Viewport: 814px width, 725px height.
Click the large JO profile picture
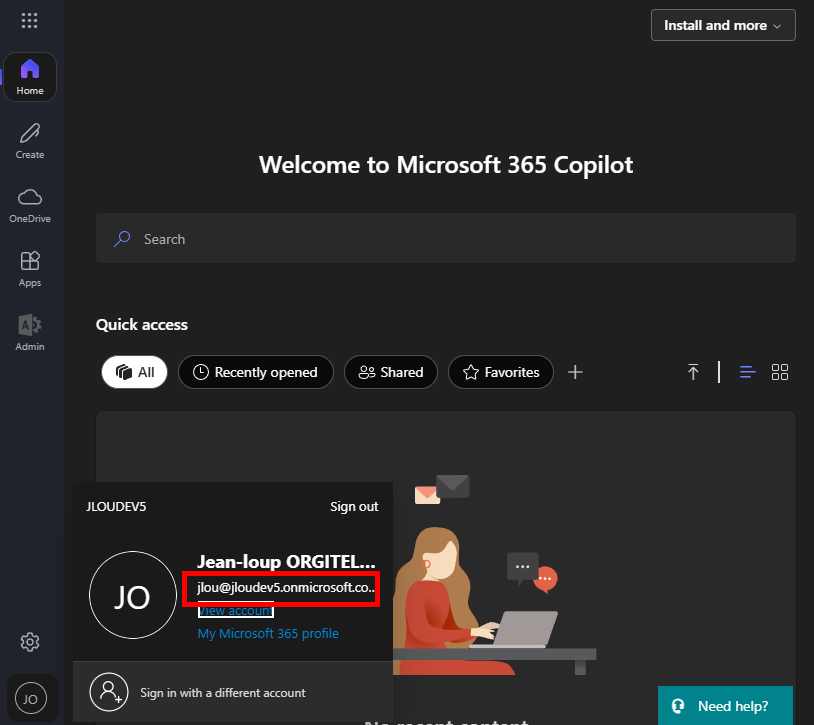pos(133,595)
